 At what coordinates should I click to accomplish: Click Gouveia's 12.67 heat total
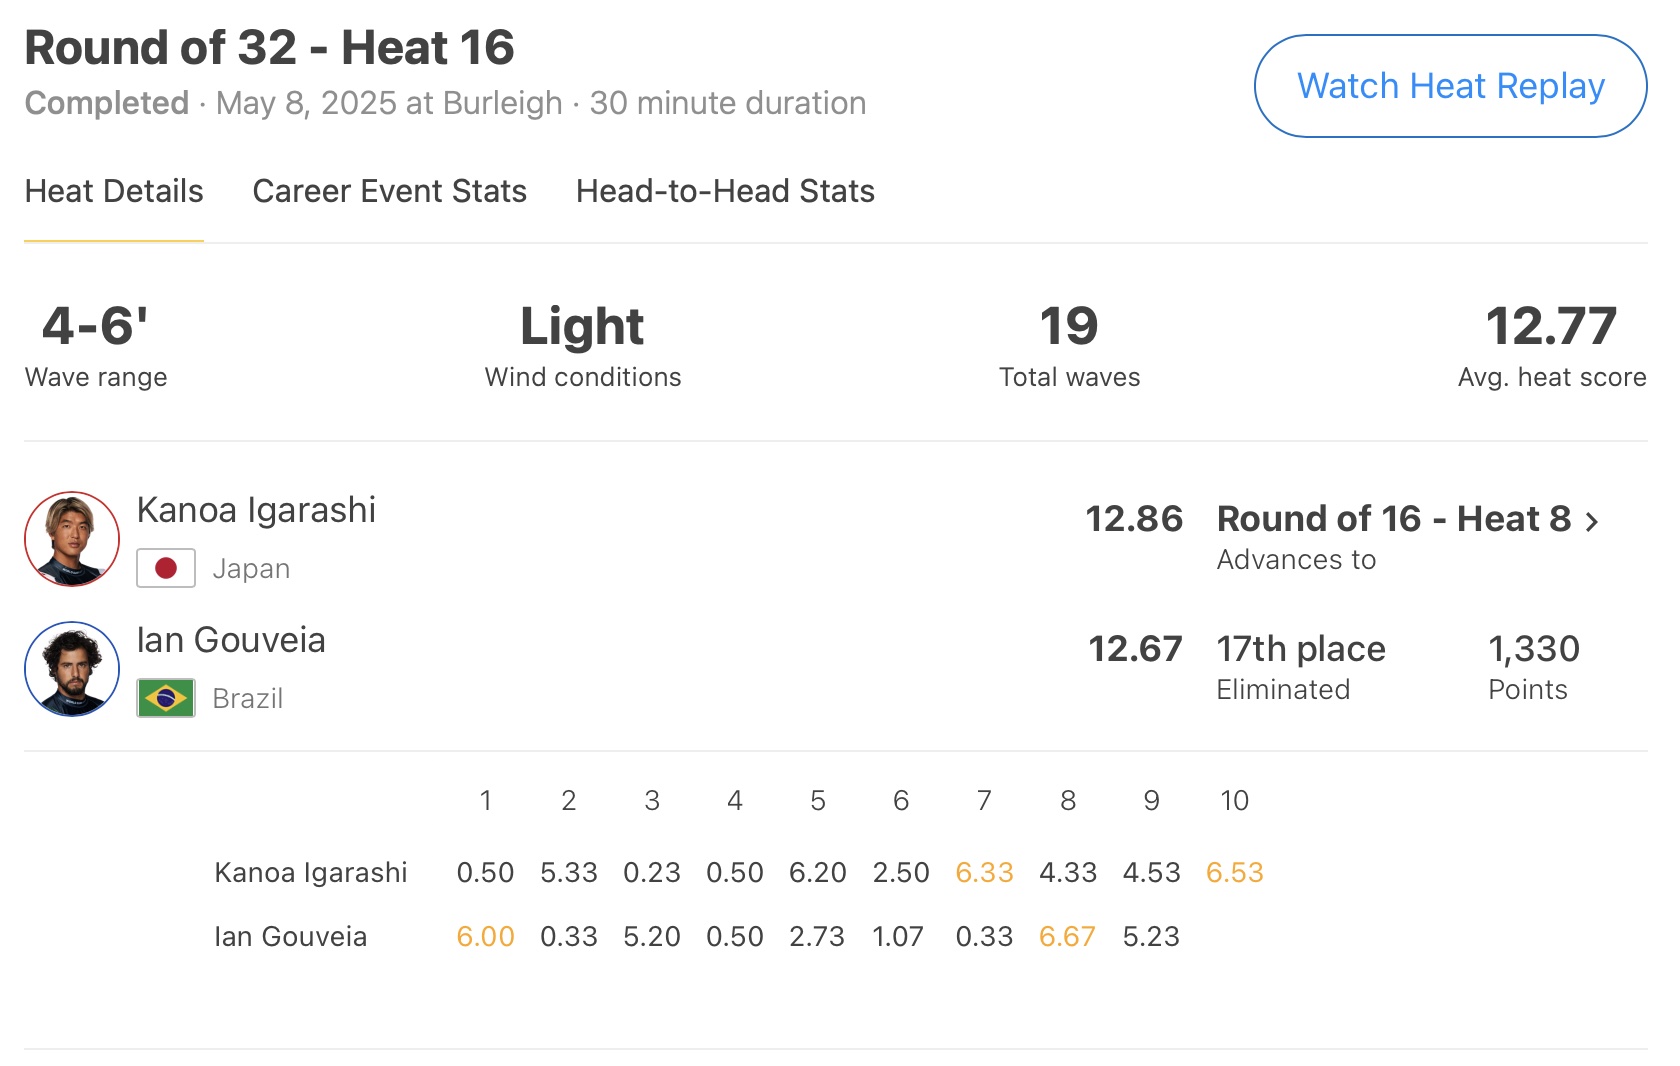pyautogui.click(x=1135, y=649)
